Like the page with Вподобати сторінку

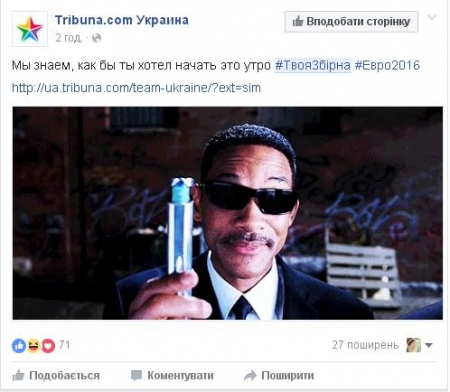tap(351, 22)
